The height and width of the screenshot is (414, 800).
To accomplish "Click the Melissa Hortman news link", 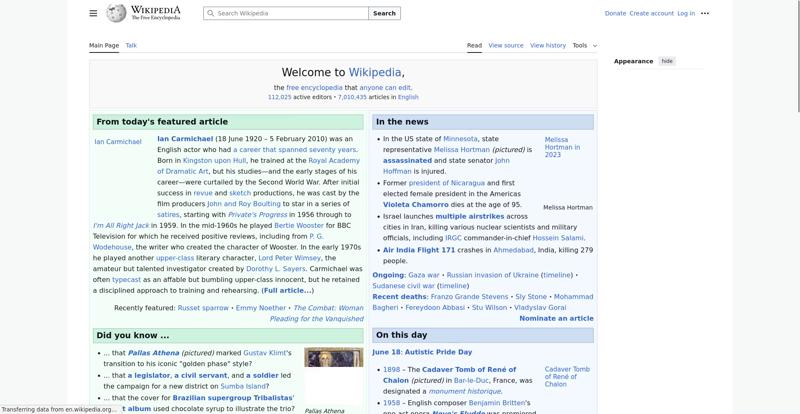I will pyautogui.click(x=462, y=150).
